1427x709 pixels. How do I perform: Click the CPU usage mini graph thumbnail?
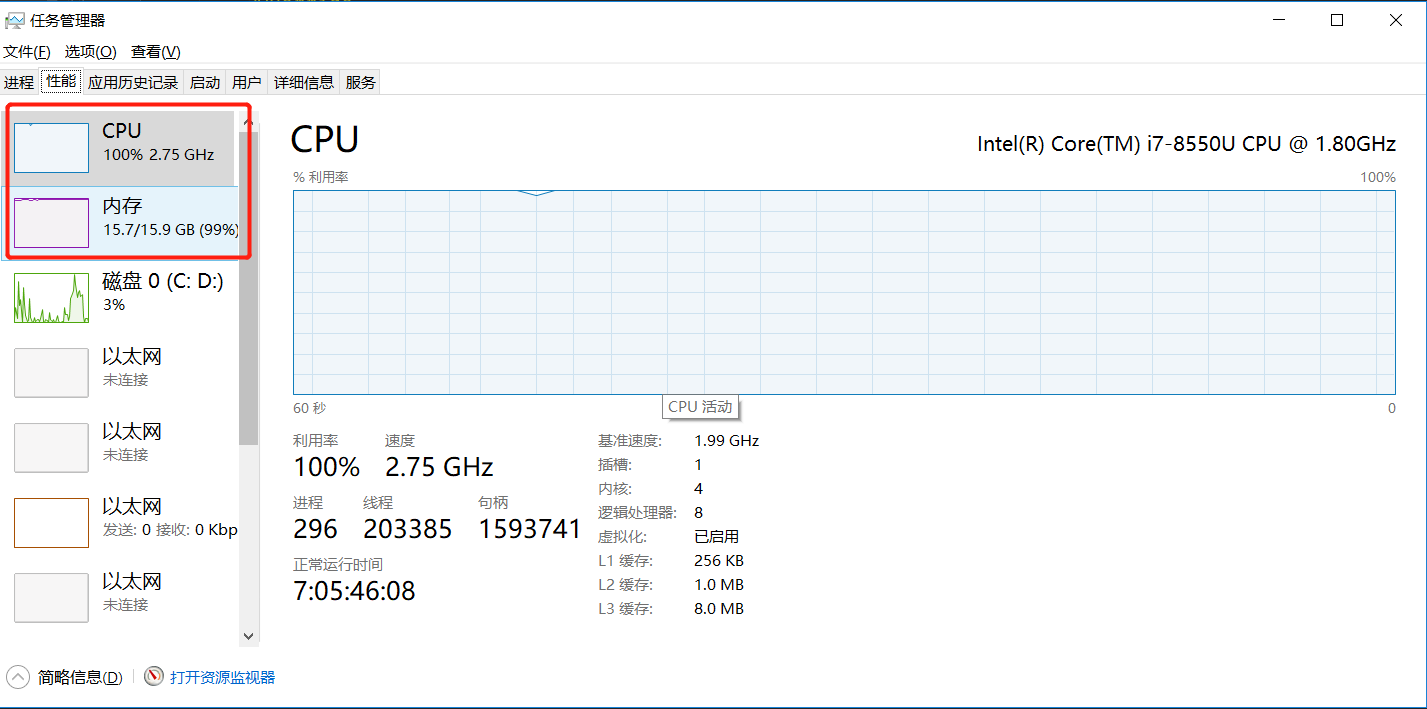tap(51, 147)
